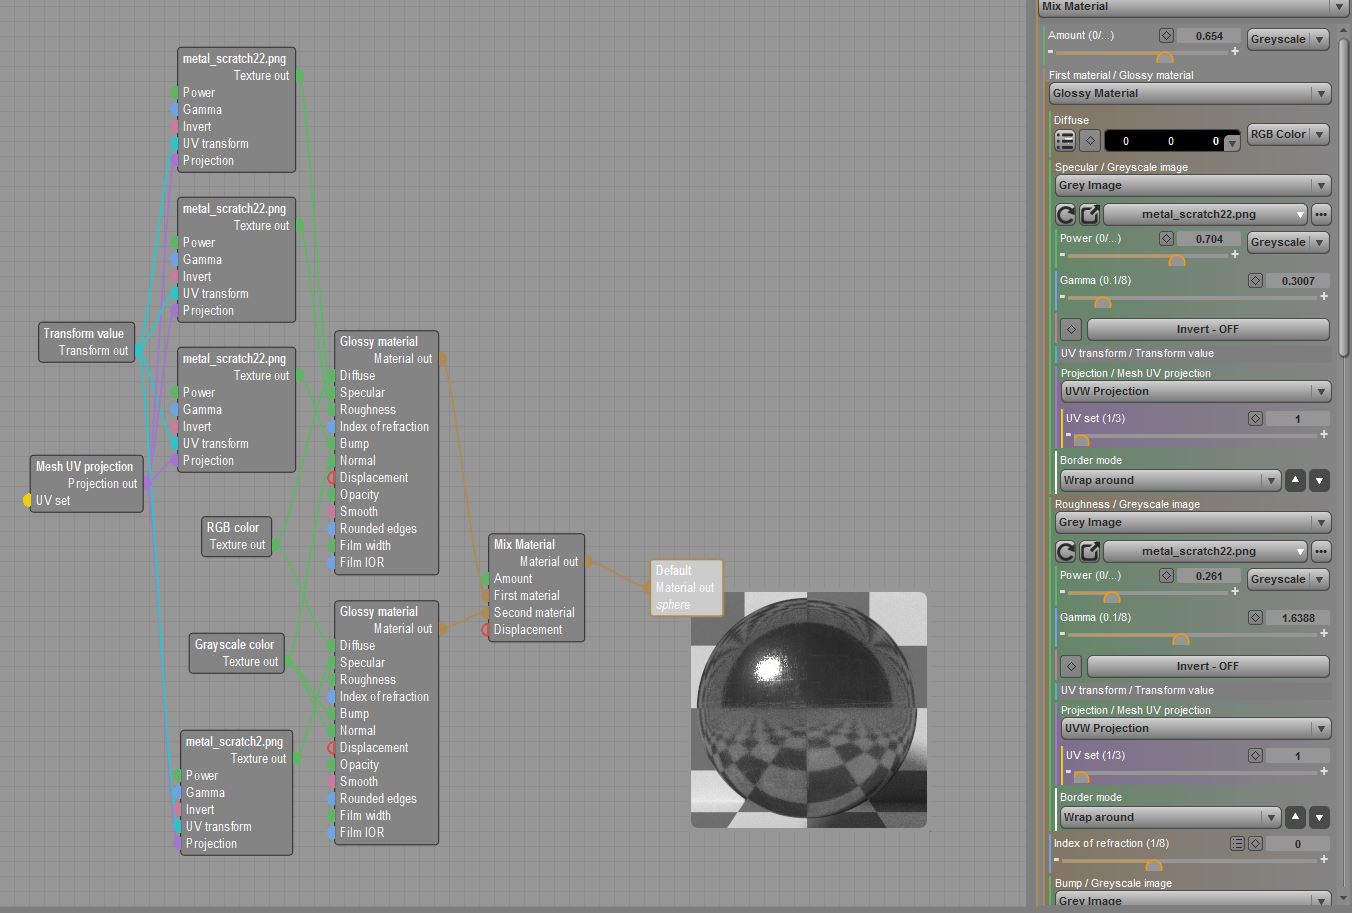Click Texture out pin on Grayscale color node
Viewport: 1352px width, 913px height.
pyautogui.click(x=288, y=661)
